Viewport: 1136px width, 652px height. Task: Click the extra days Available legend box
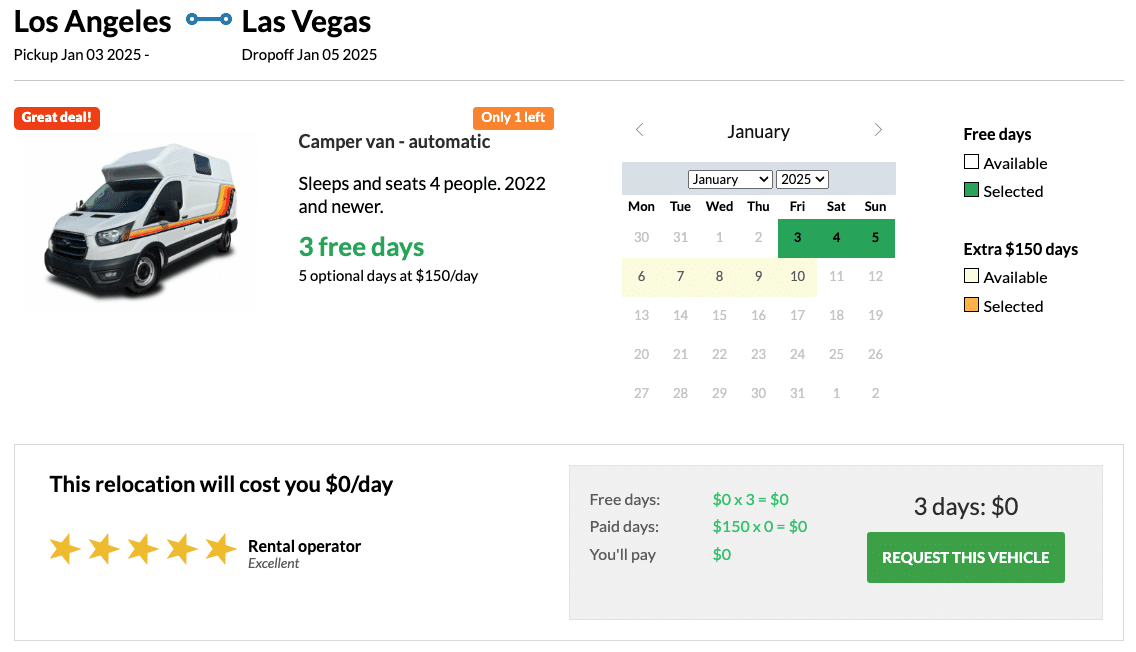coord(971,276)
